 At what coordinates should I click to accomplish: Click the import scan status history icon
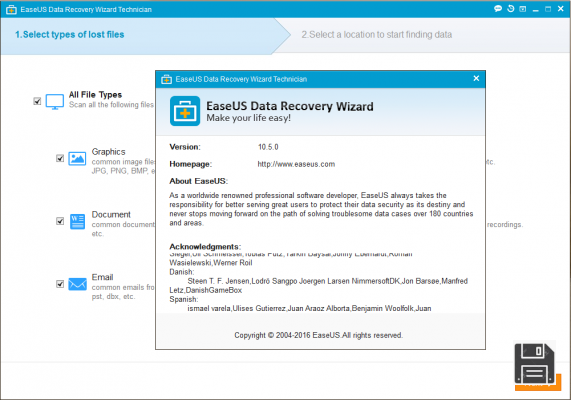[x=511, y=9]
